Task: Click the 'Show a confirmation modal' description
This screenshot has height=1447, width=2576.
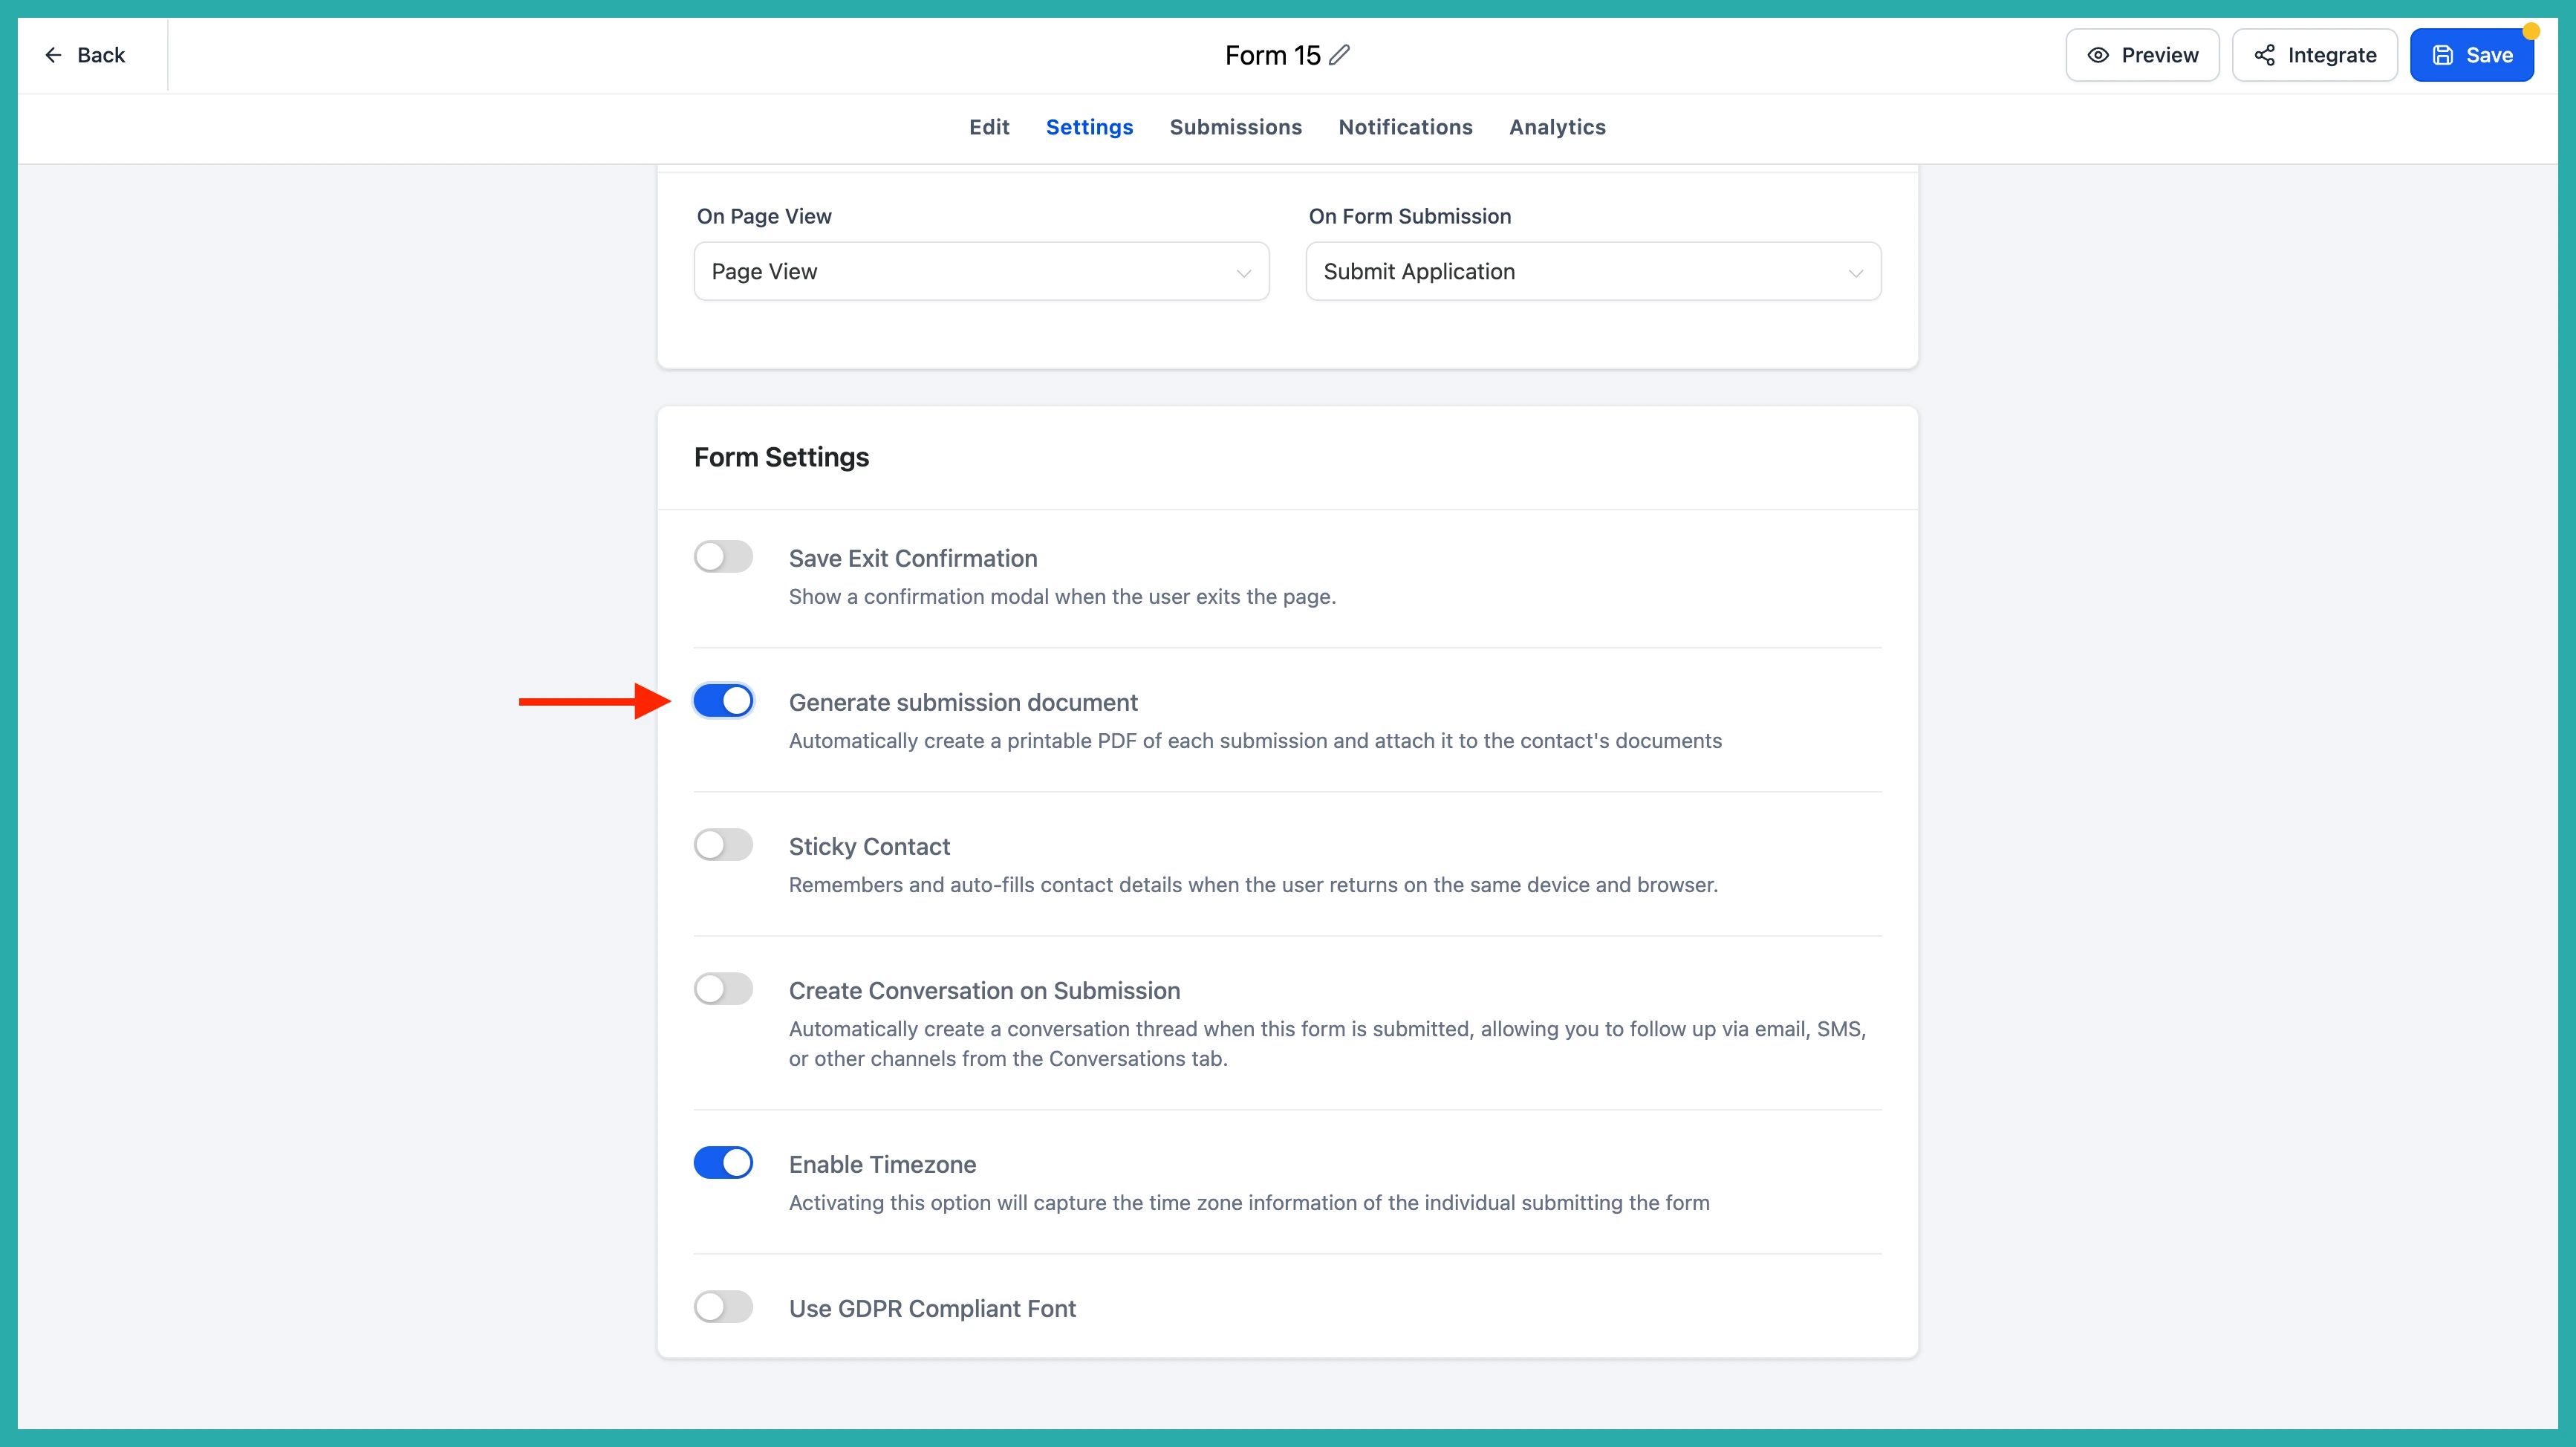Action: click(x=1062, y=596)
